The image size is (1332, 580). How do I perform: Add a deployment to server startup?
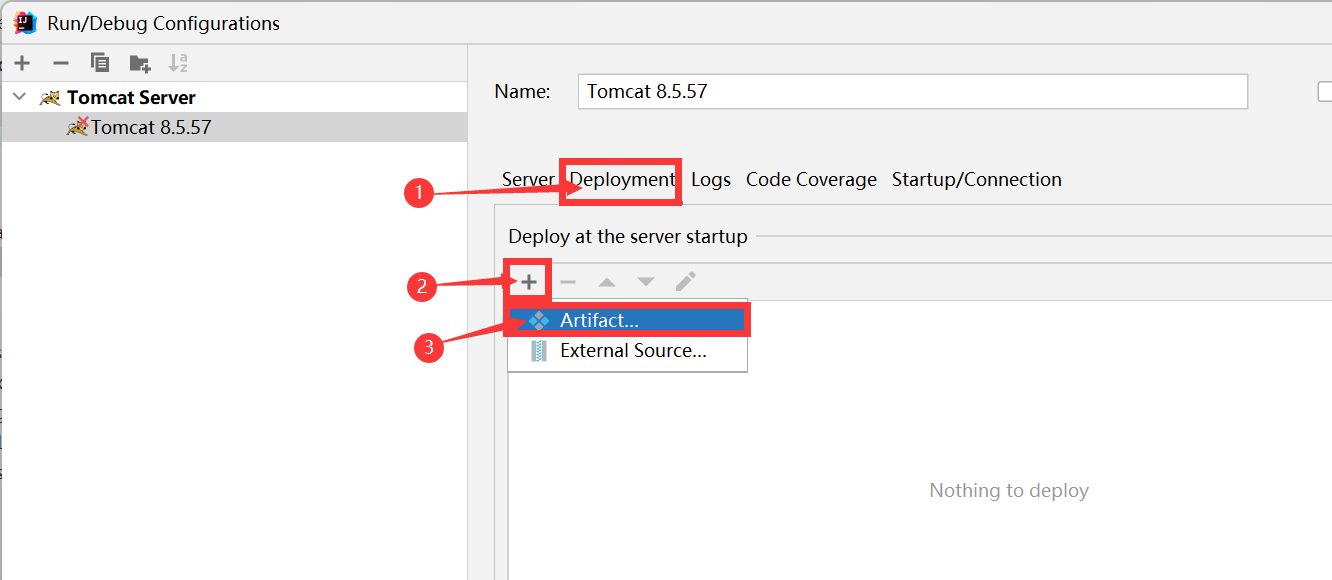(527, 281)
